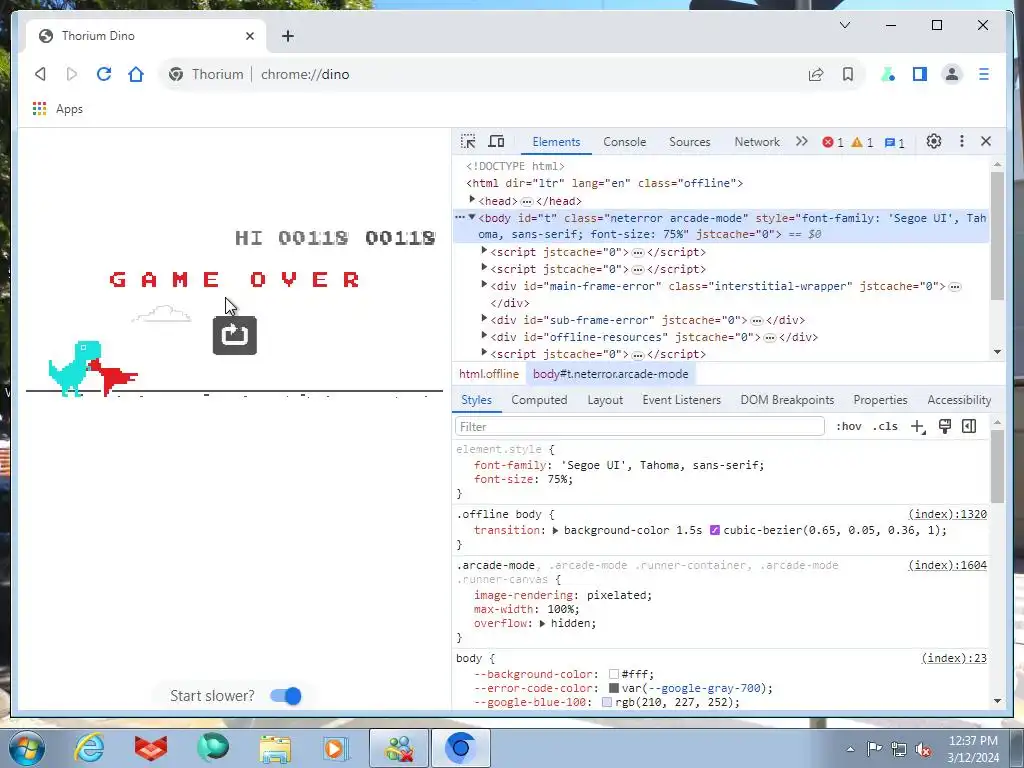This screenshot has height=768, width=1024.
Task: Expand the first script node
Action: (484, 251)
